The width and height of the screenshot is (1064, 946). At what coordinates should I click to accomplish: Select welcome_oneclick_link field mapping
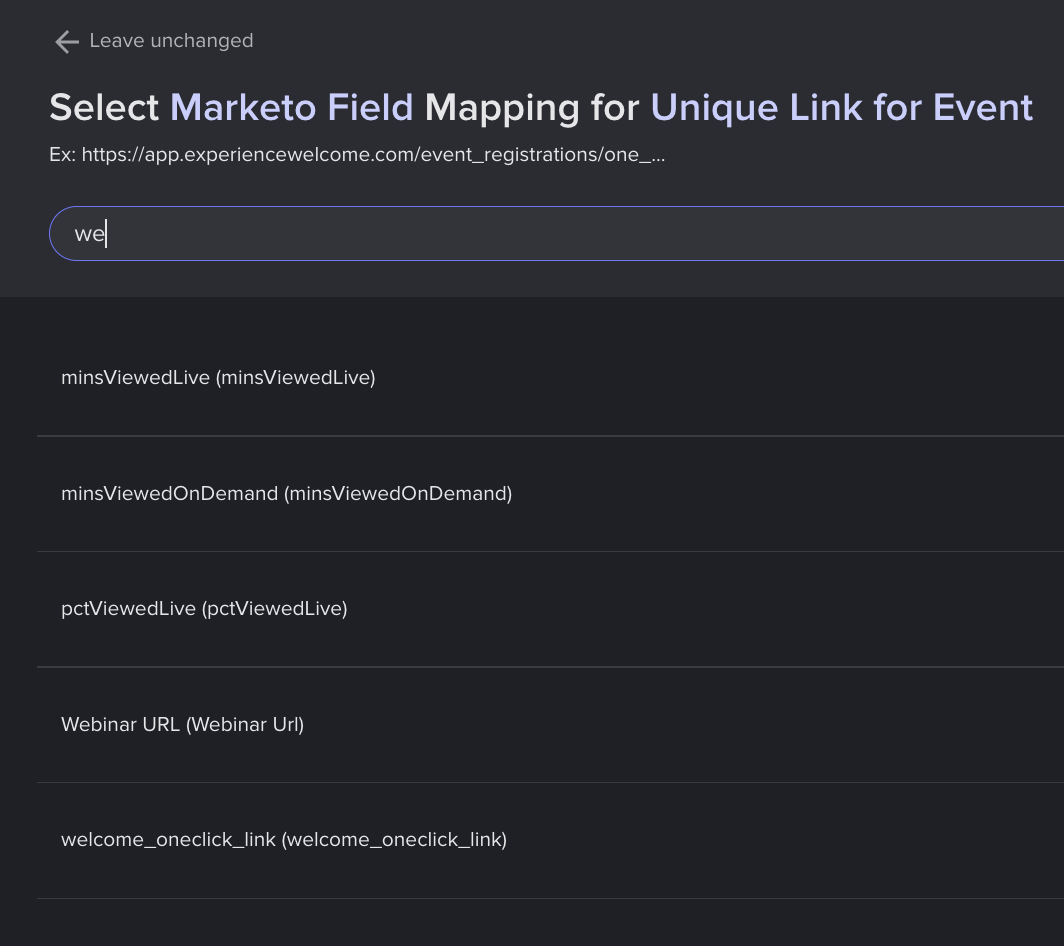click(550, 840)
